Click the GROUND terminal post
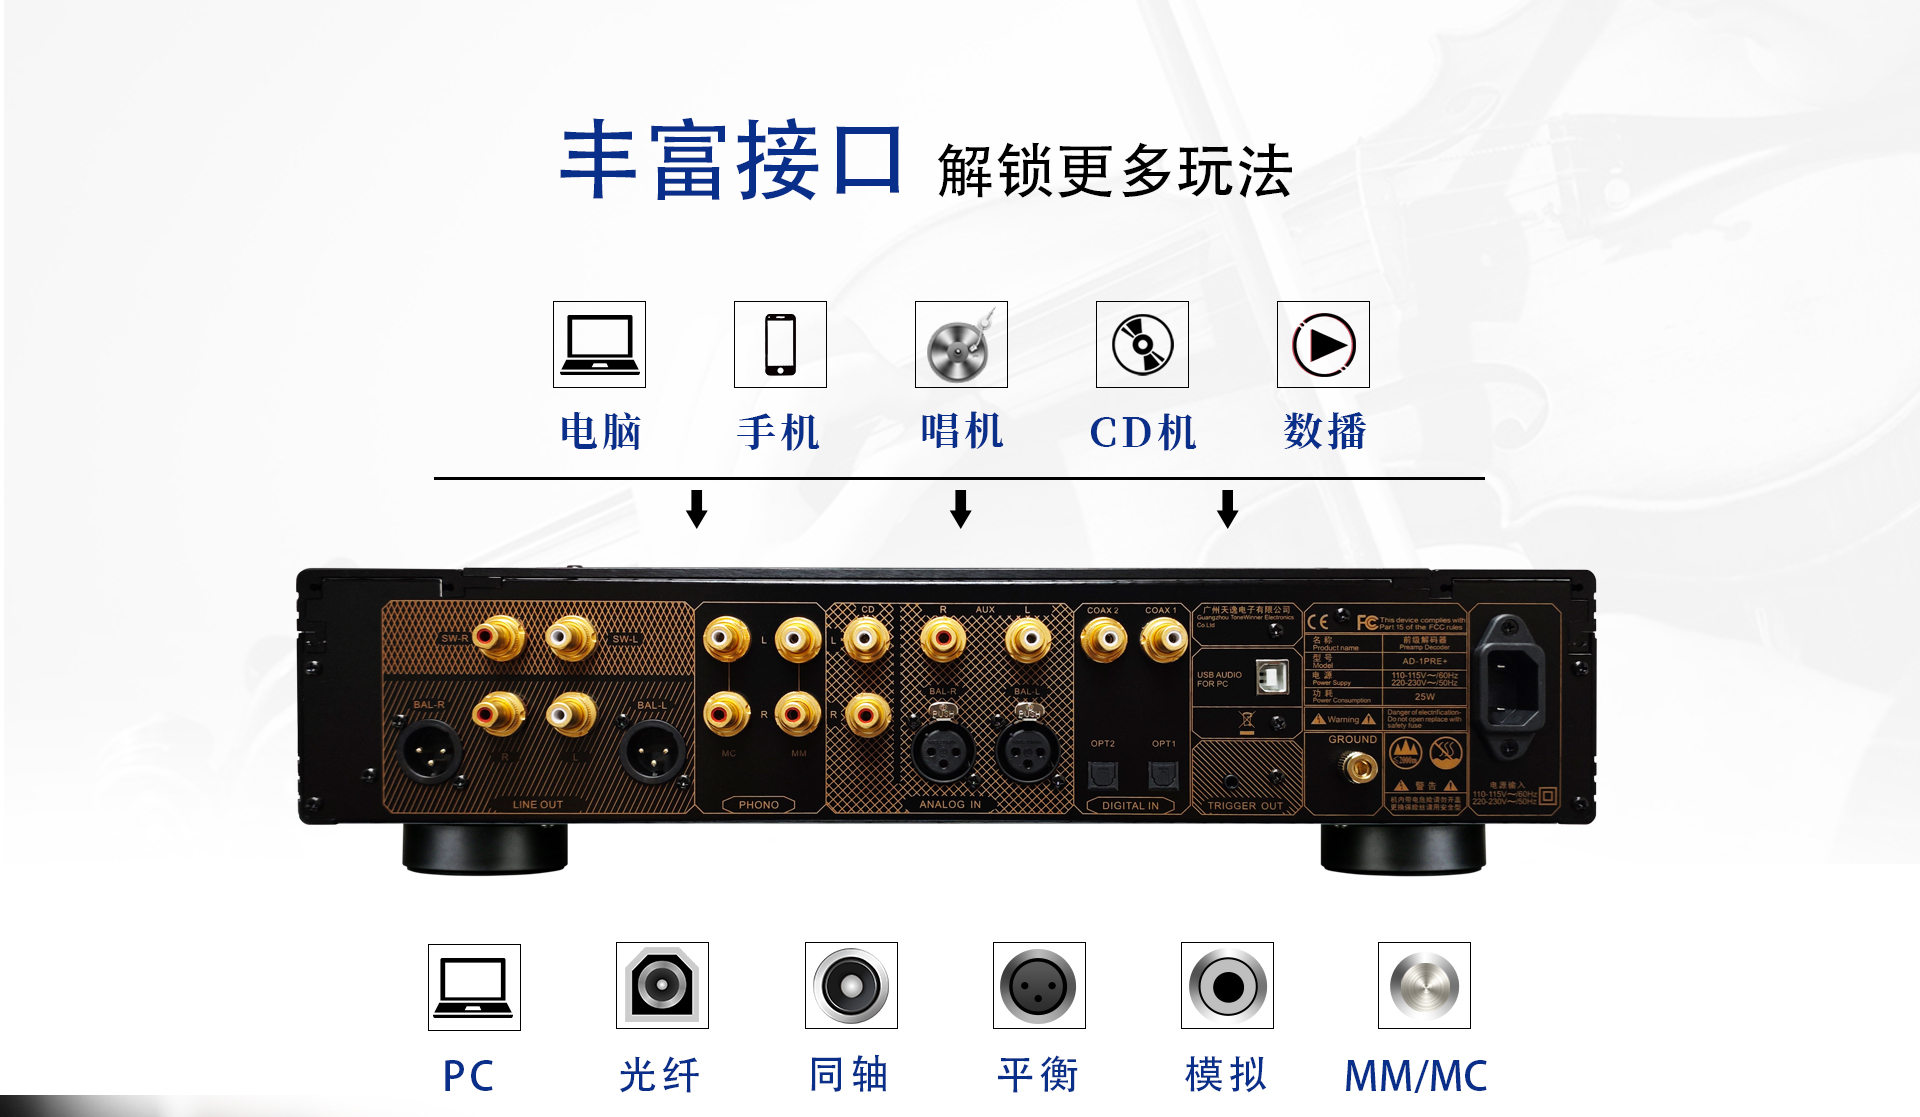The image size is (1920, 1117). [x=1360, y=767]
